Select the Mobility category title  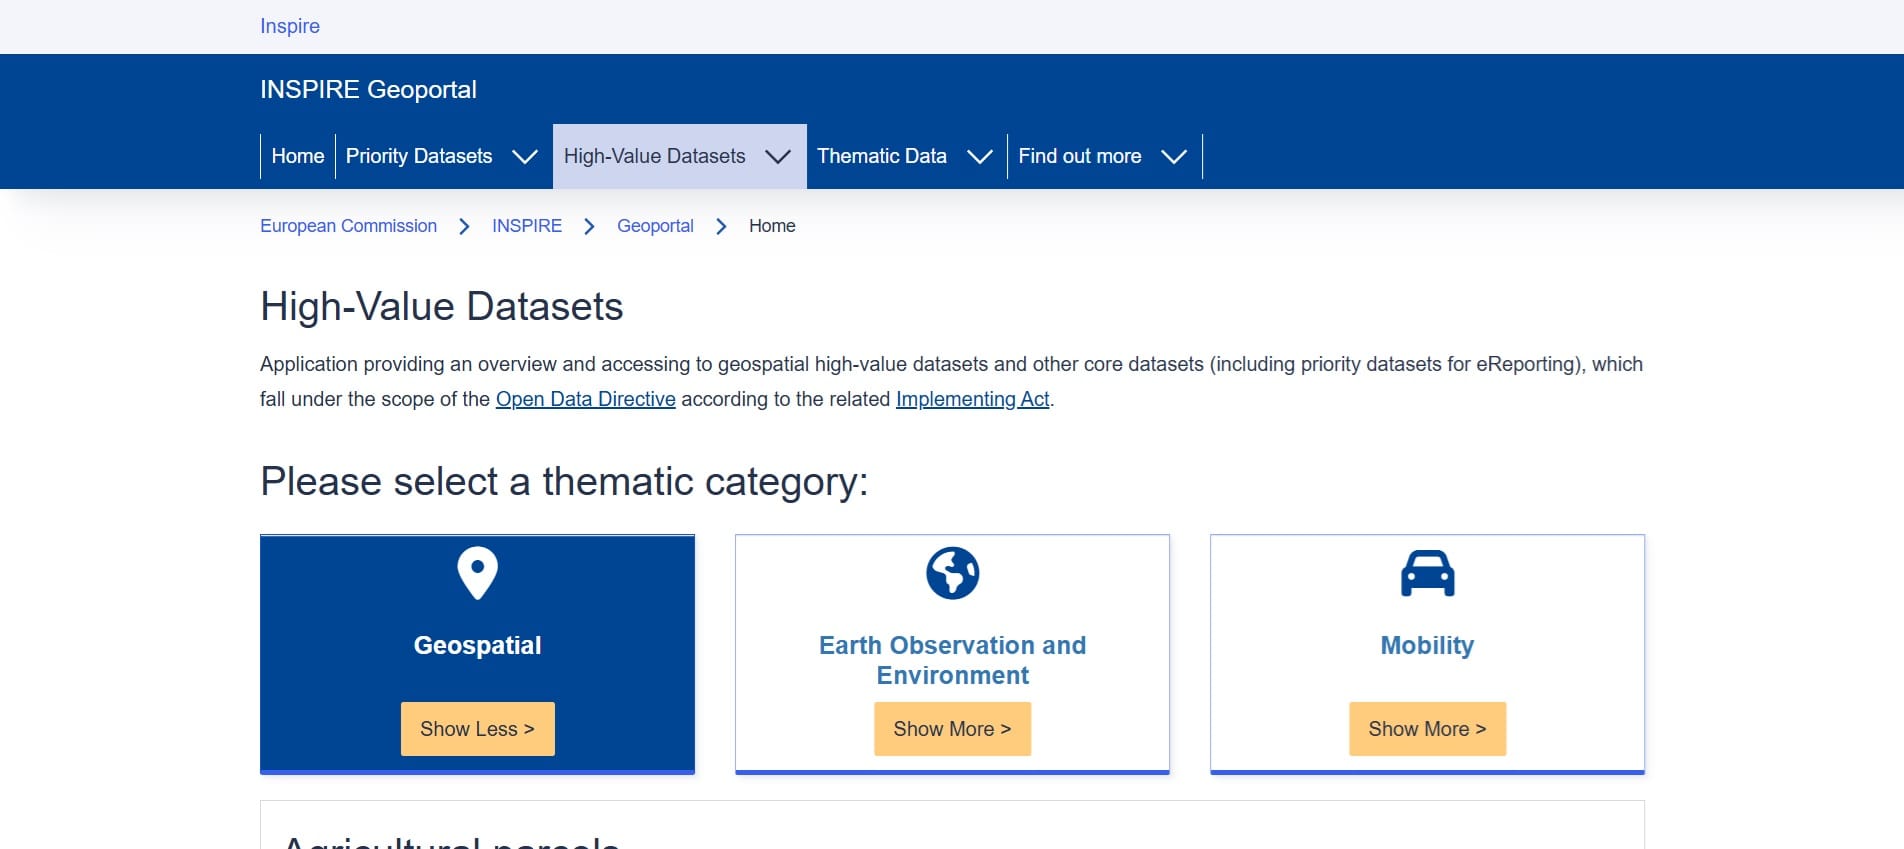1427,645
